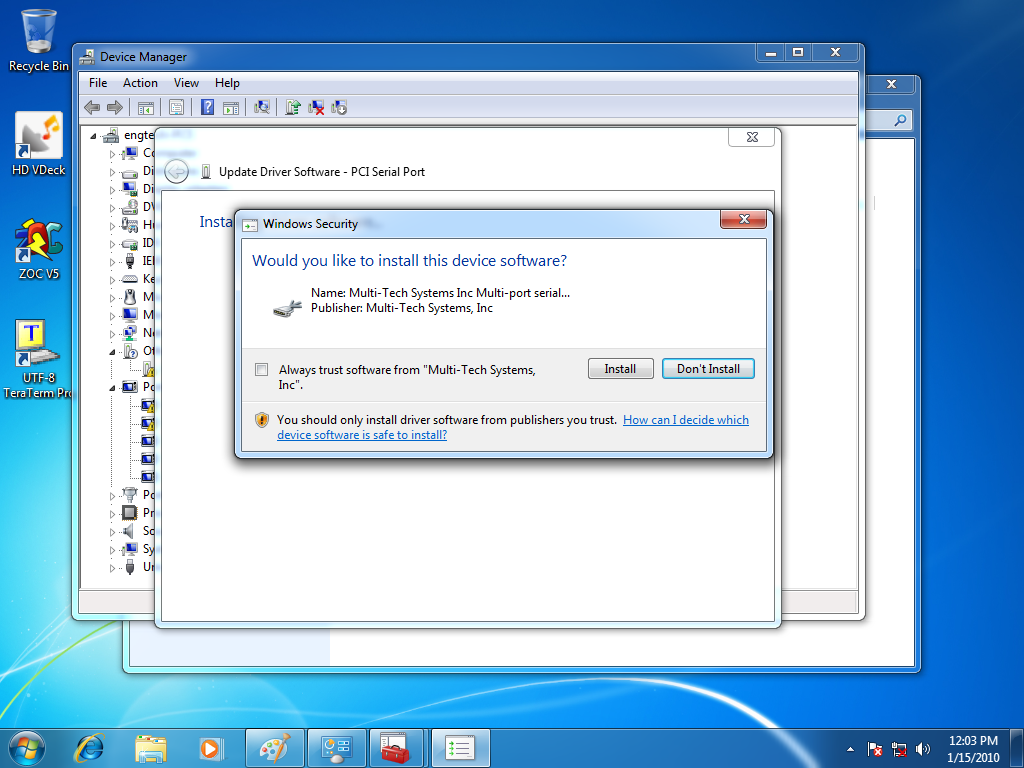Image resolution: width=1024 pixels, height=768 pixels.
Task: Click the Windows Start orb
Action: pyautogui.click(x=26, y=747)
